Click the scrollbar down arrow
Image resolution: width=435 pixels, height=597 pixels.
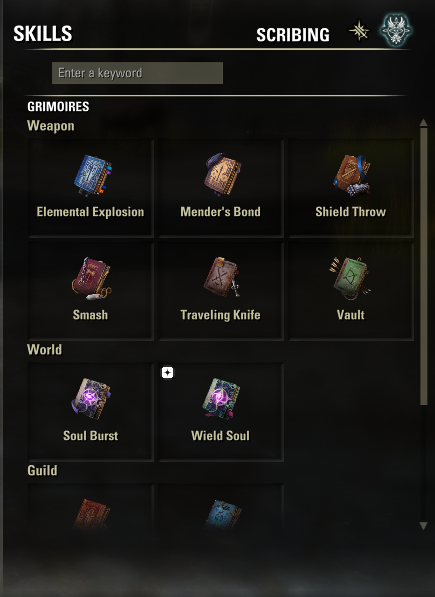pyautogui.click(x=423, y=526)
